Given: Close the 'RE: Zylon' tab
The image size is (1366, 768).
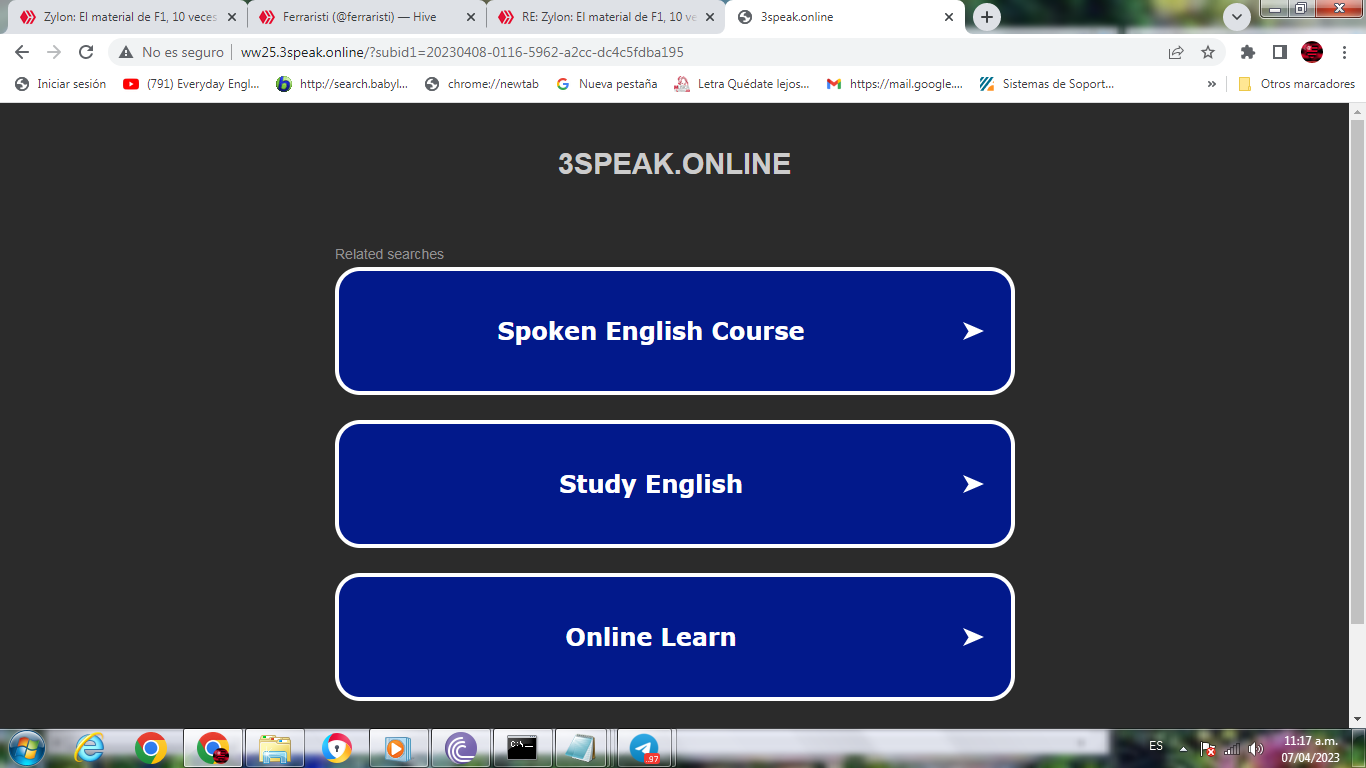Looking at the screenshot, I should pos(710,17).
